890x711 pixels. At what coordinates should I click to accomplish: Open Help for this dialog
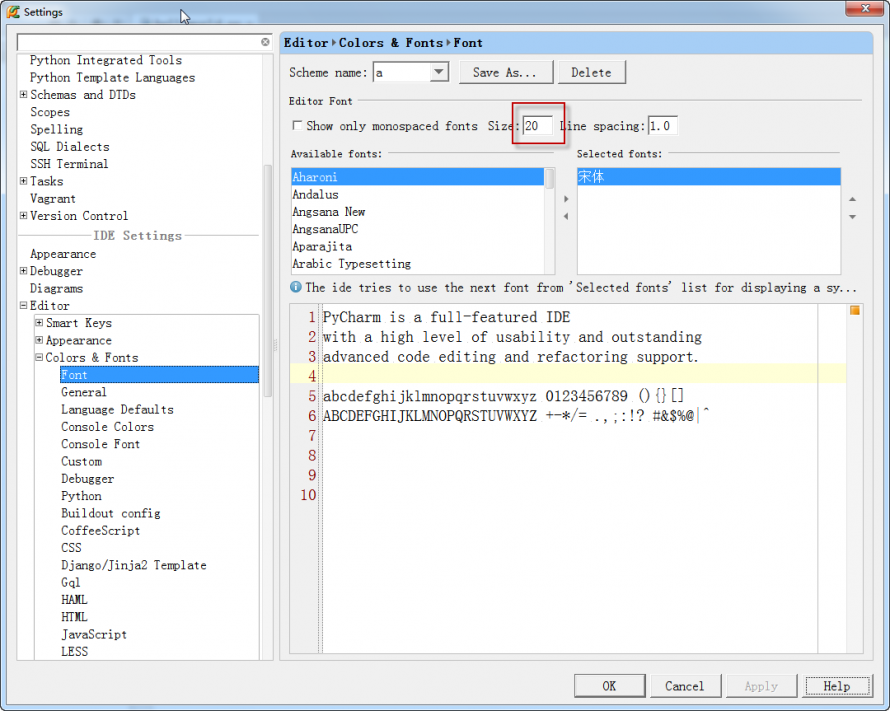pos(837,686)
